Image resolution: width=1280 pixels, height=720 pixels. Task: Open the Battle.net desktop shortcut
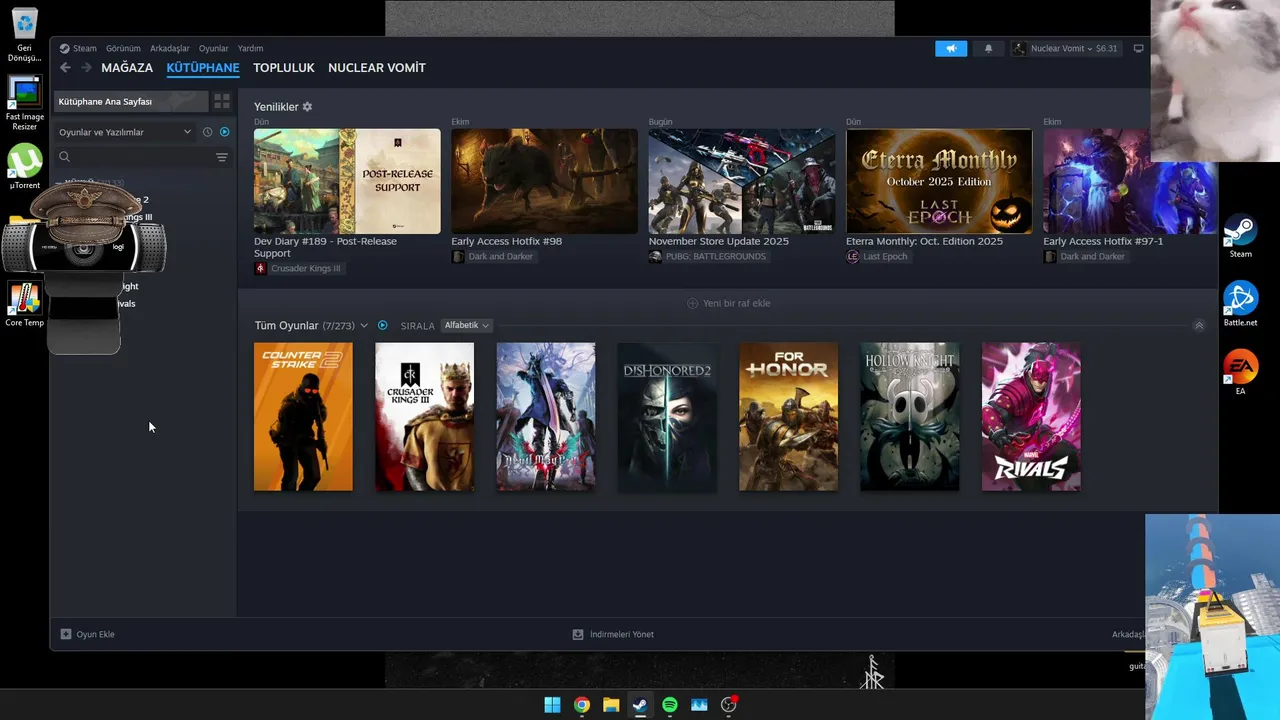[x=1240, y=305]
